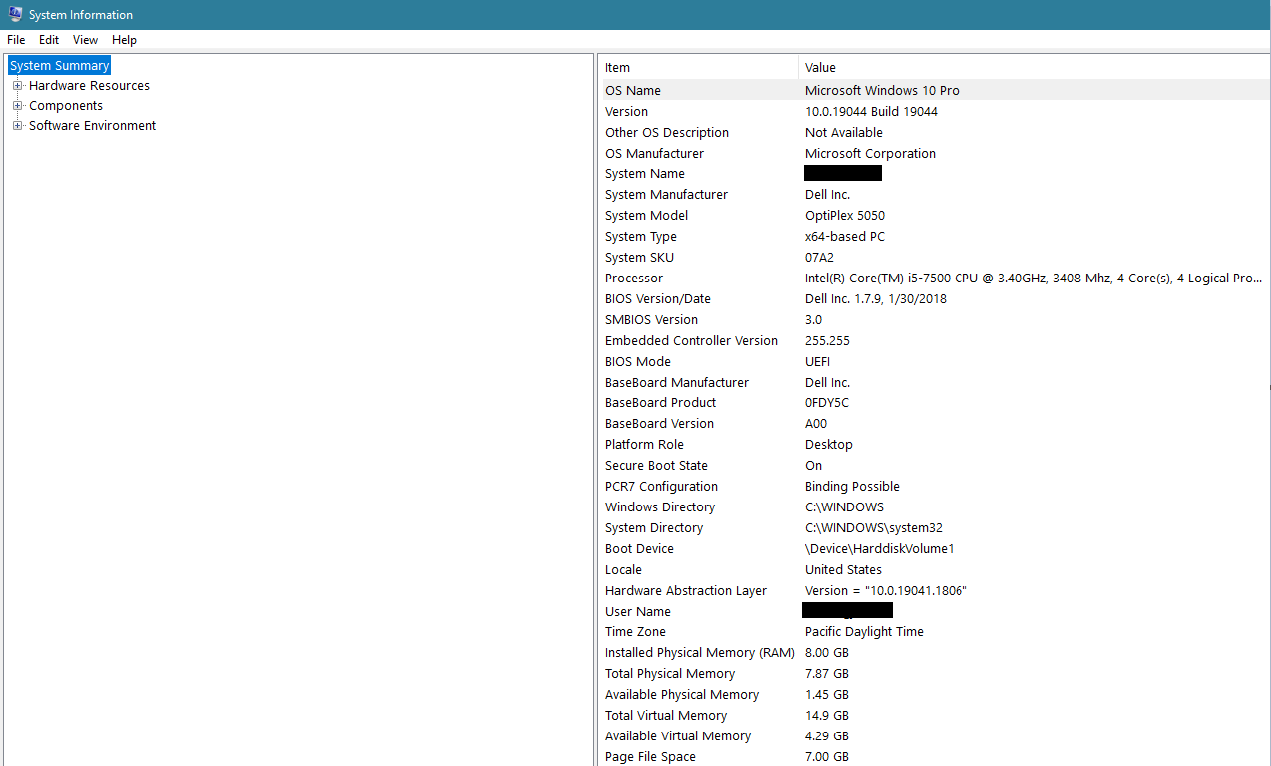Click the Binding Possible value
Viewport: 1271px width, 766px height.
tap(852, 487)
